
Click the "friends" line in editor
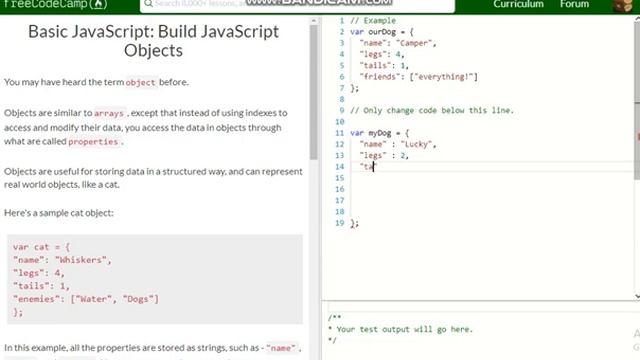418,77
